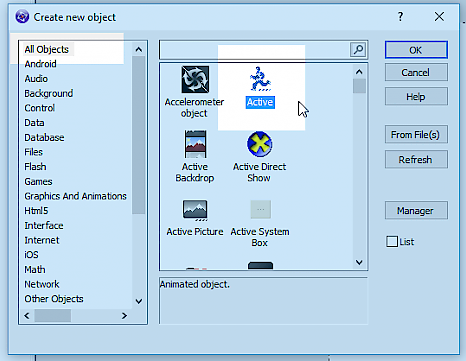Select the iOS category

coord(31,255)
